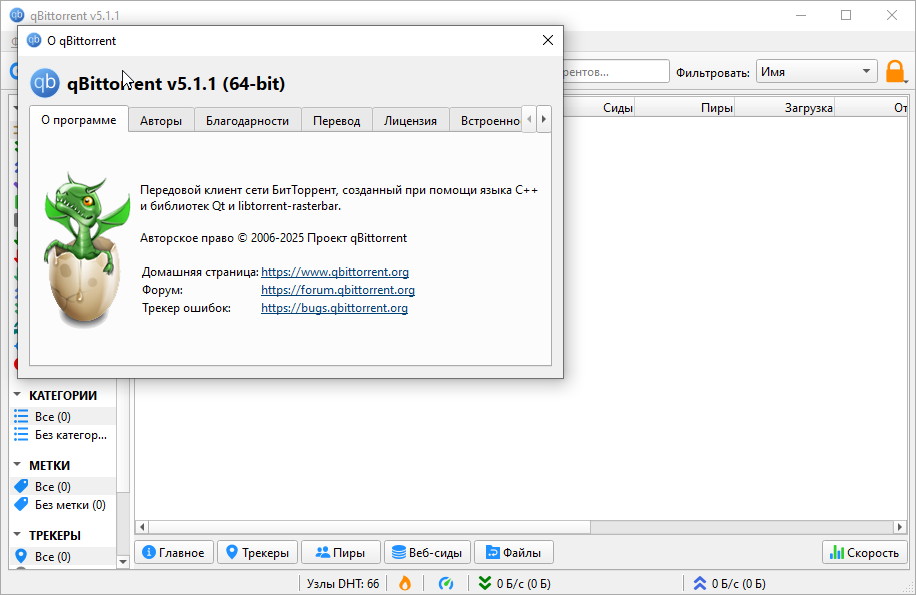
Task: Click the 0 Б/с (0 Б) upload rate
Action: pos(738,584)
